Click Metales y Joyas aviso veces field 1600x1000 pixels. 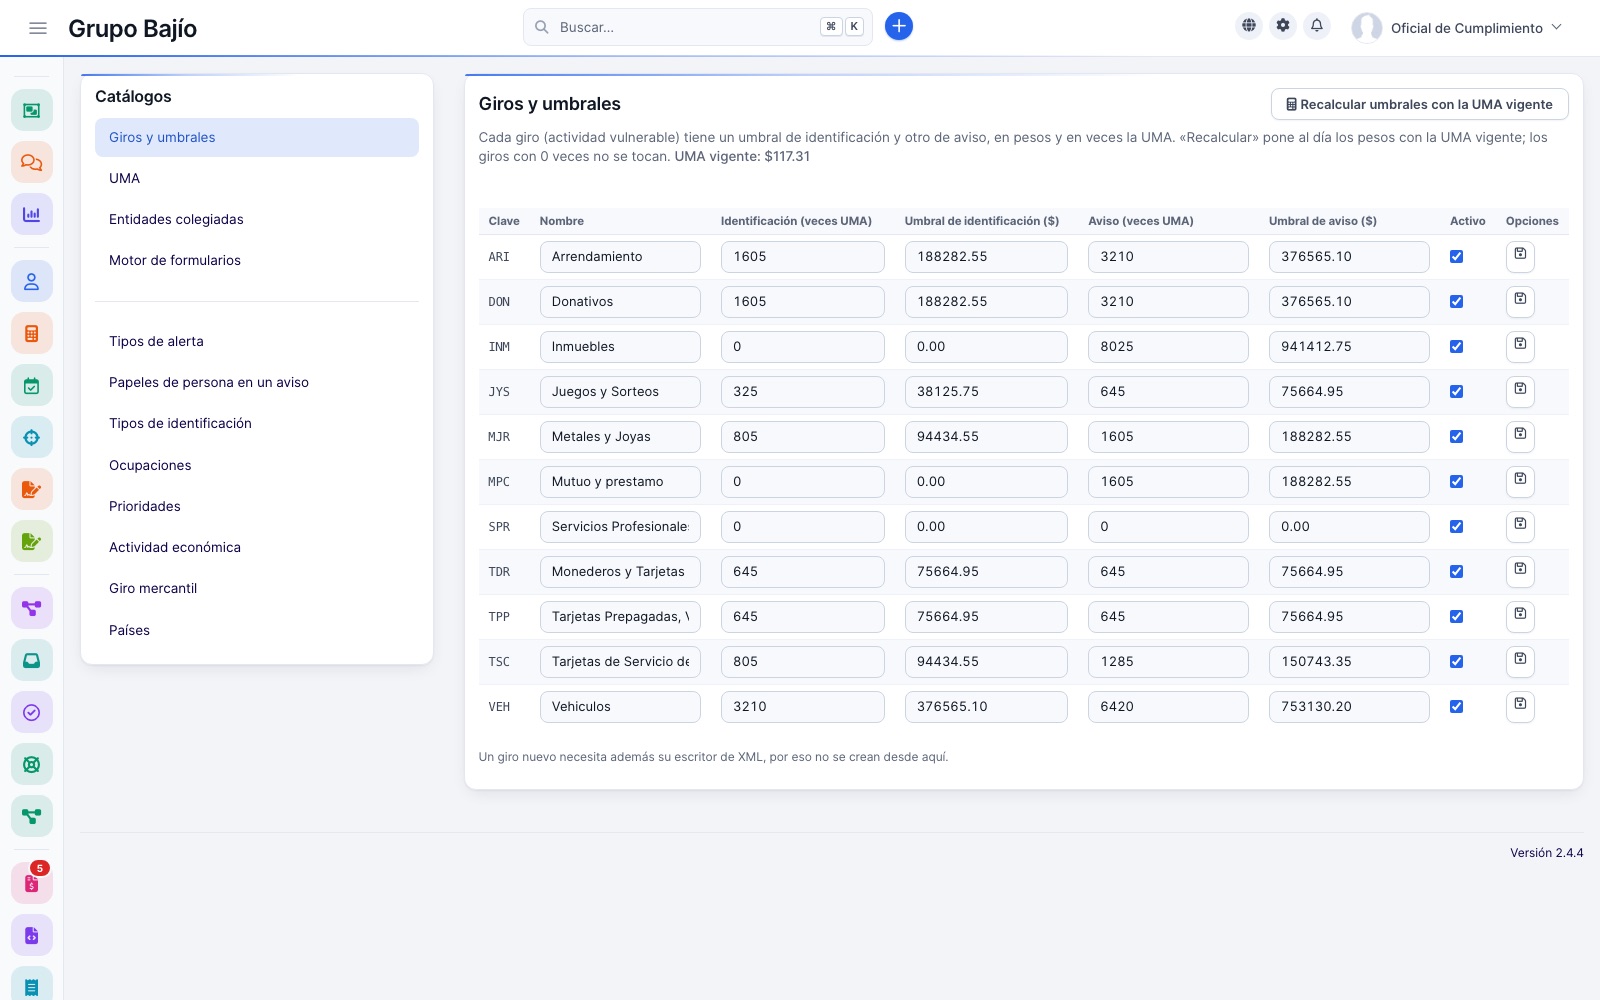tap(1168, 437)
